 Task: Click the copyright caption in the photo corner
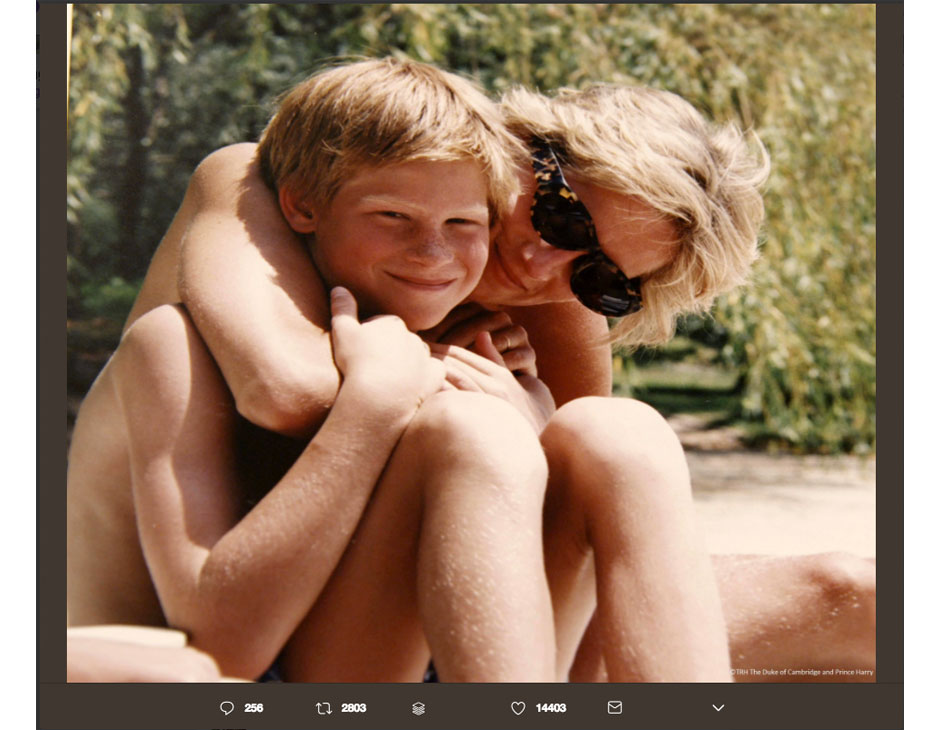click(x=801, y=672)
